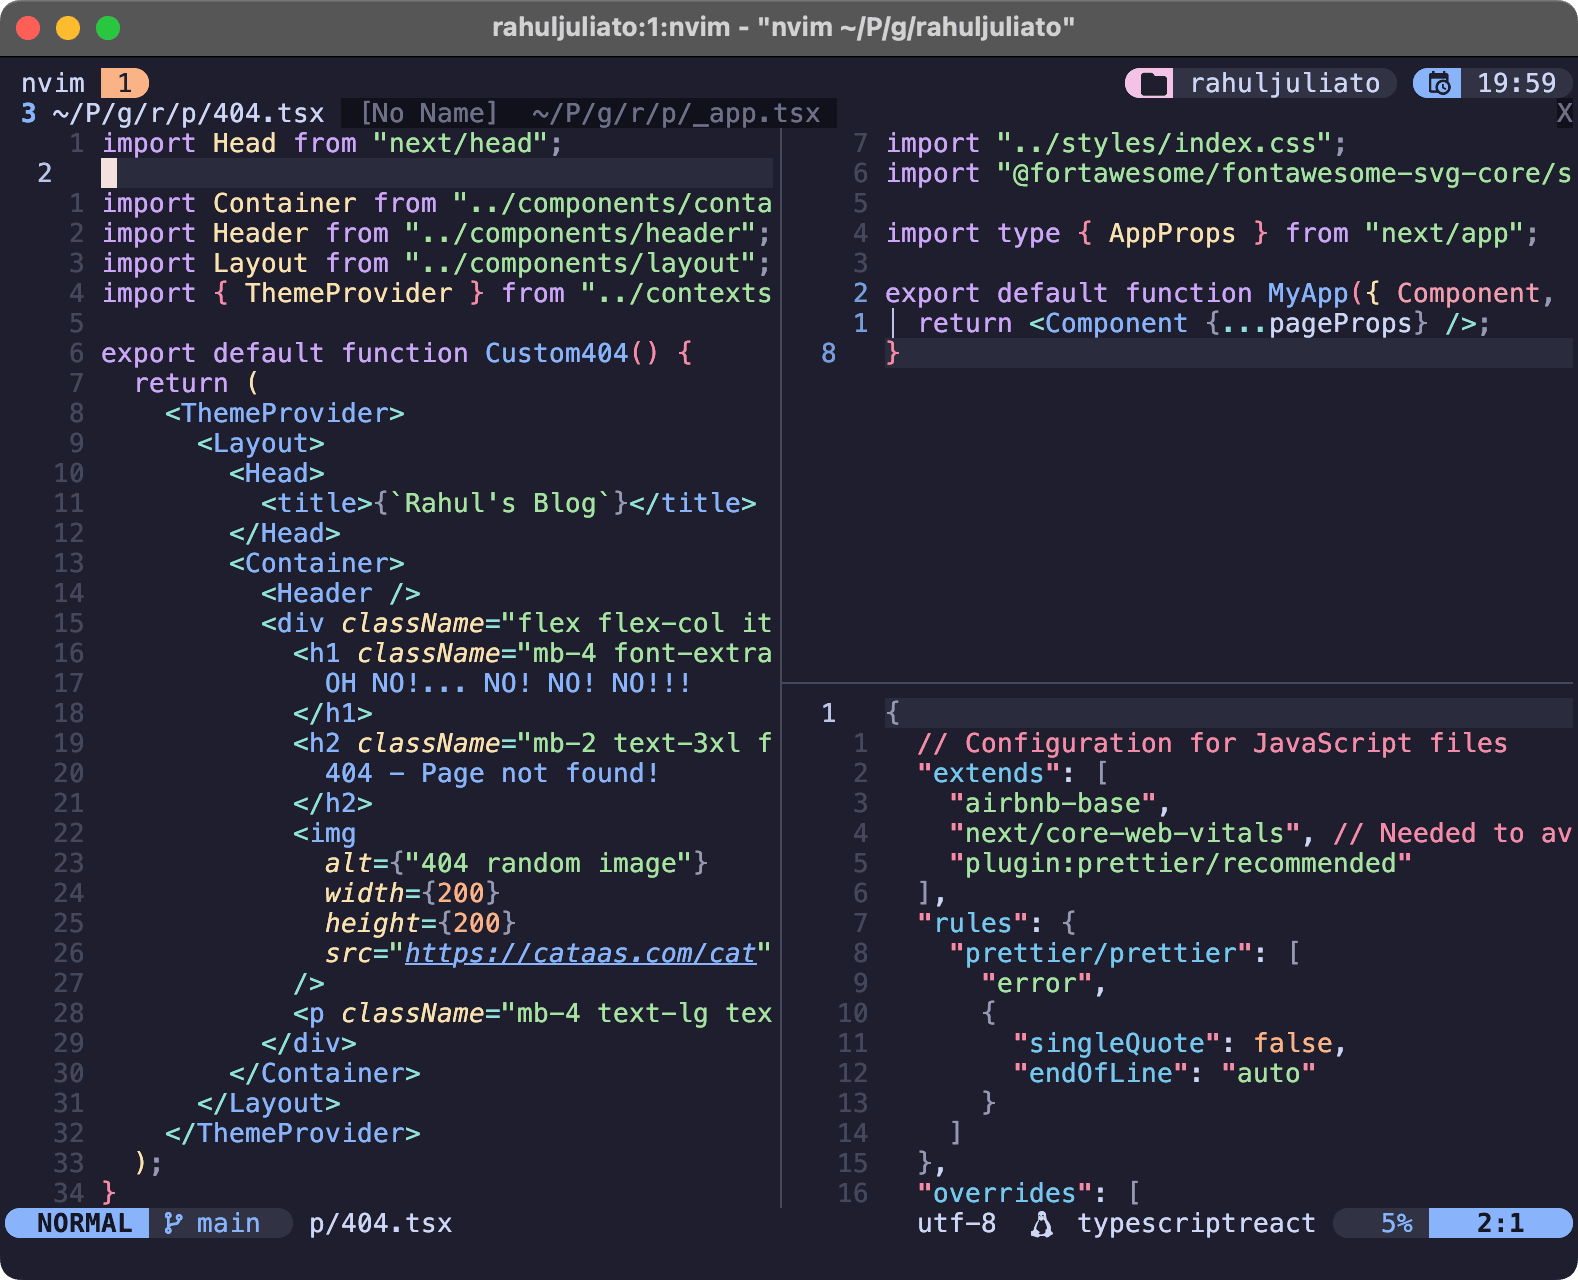1578x1280 pixels.
Task: Click the NORMAL mode indicator
Action: [84, 1223]
